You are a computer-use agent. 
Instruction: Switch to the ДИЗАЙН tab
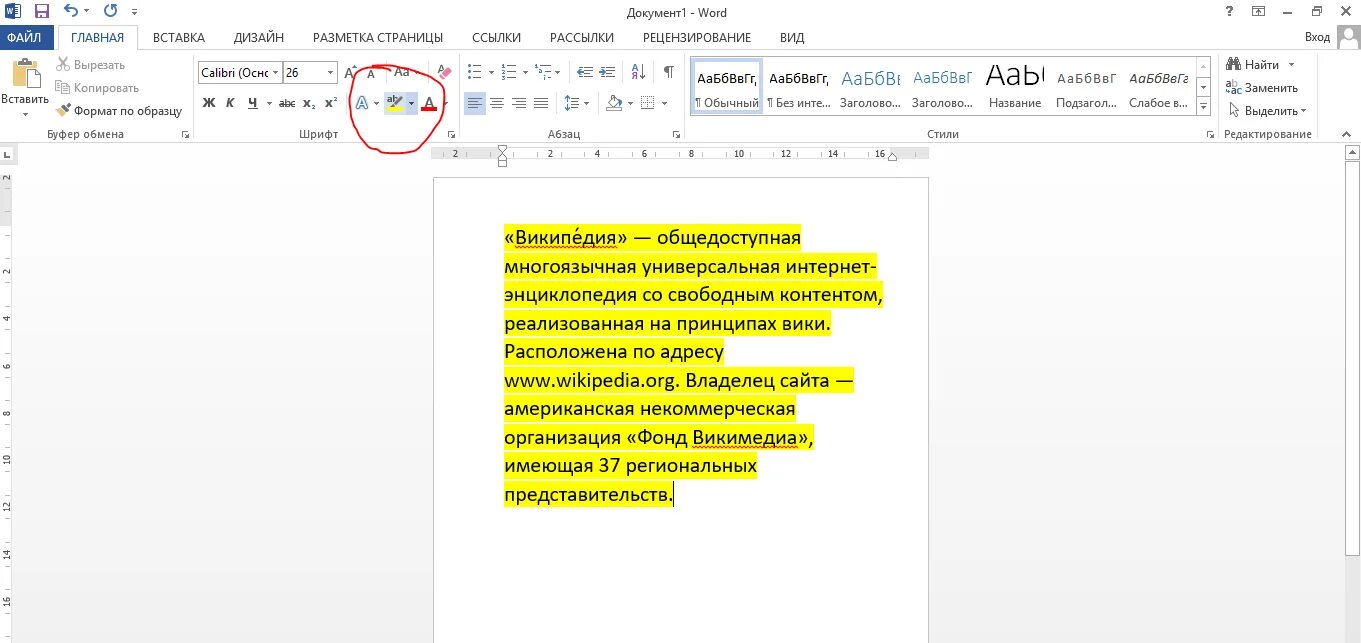[x=259, y=38]
